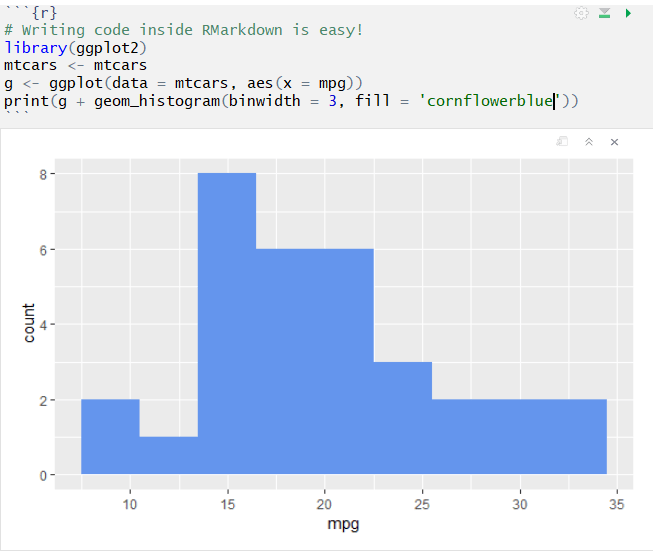Run all chunks above icon

click(604, 13)
